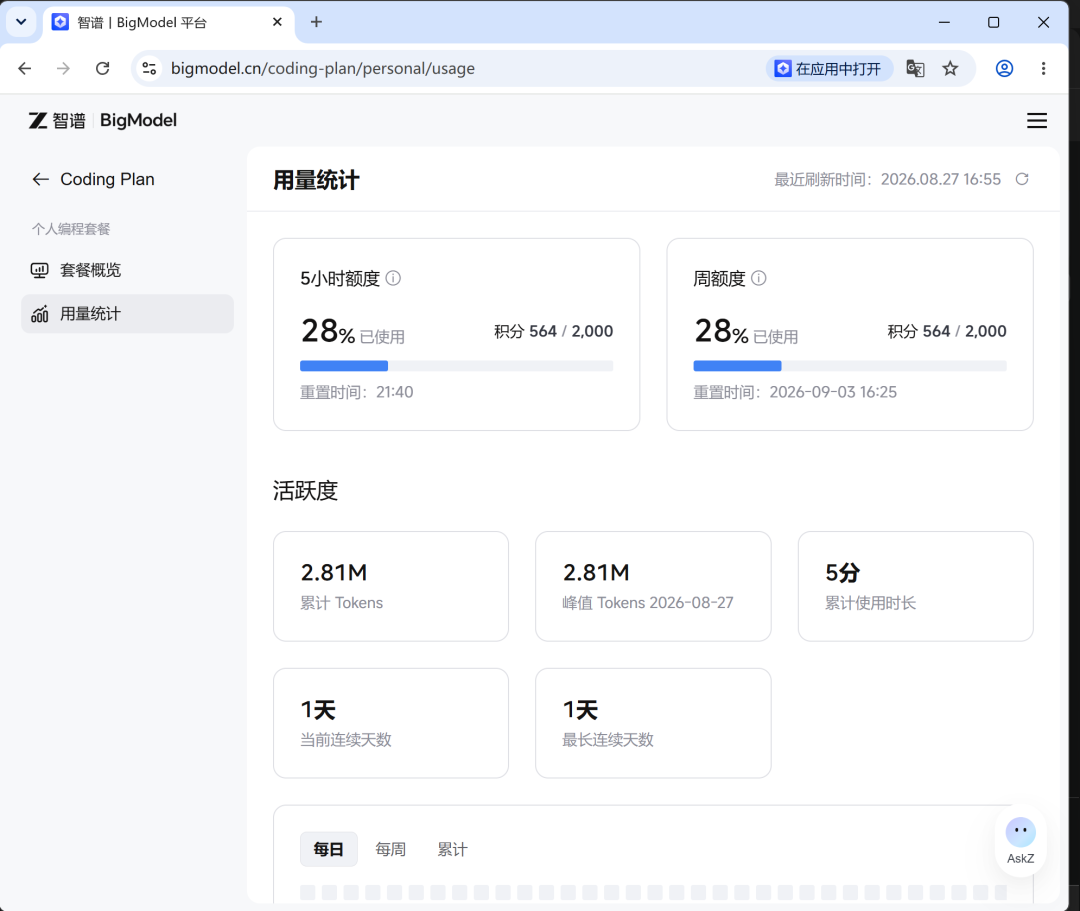Click 在应用中打开 button
This screenshot has width=1080, height=911.
(829, 68)
